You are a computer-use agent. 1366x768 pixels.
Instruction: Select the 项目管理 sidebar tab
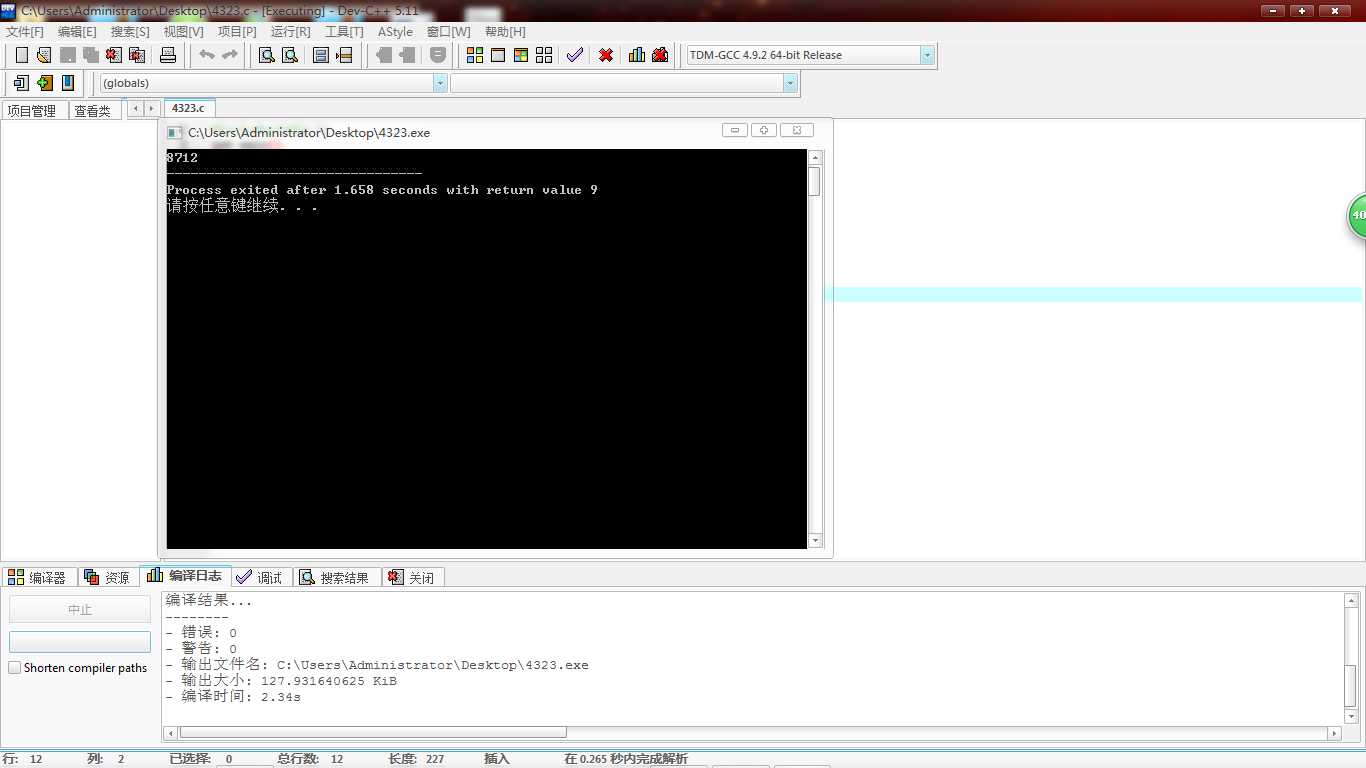(34, 111)
